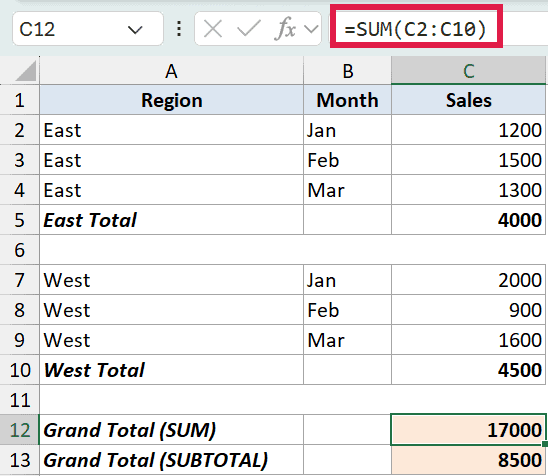The image size is (548, 476).
Task: Select the East Total value 4000
Action: (x=468, y=220)
